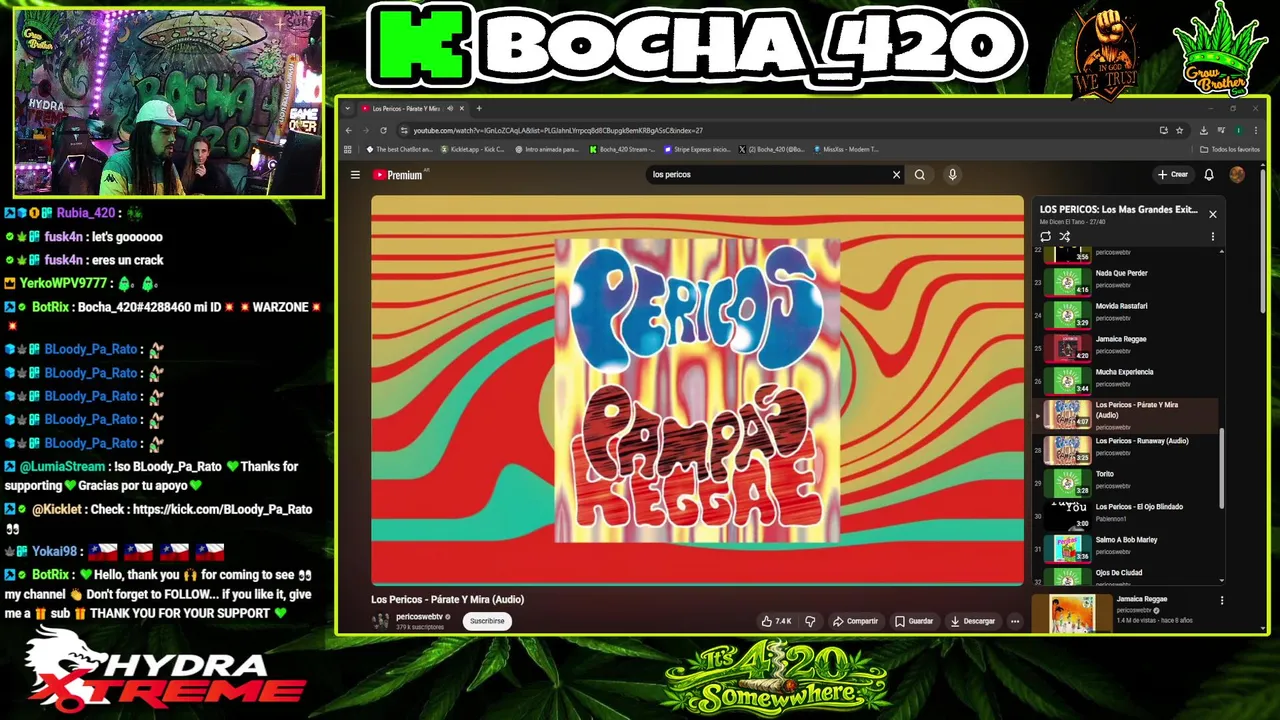The image size is (1280, 720).
Task: Open the browser downloads icon
Action: [x=1203, y=130]
